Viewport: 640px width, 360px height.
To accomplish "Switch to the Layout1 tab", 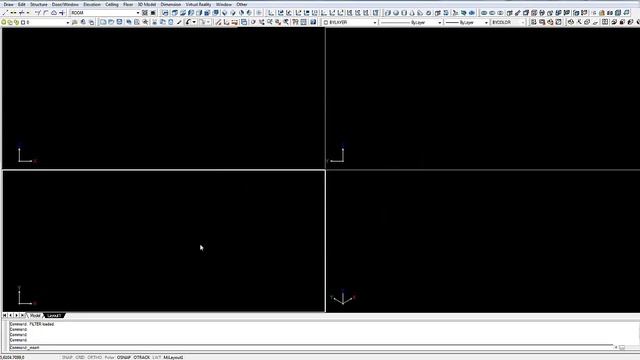I will click(x=54, y=316).
